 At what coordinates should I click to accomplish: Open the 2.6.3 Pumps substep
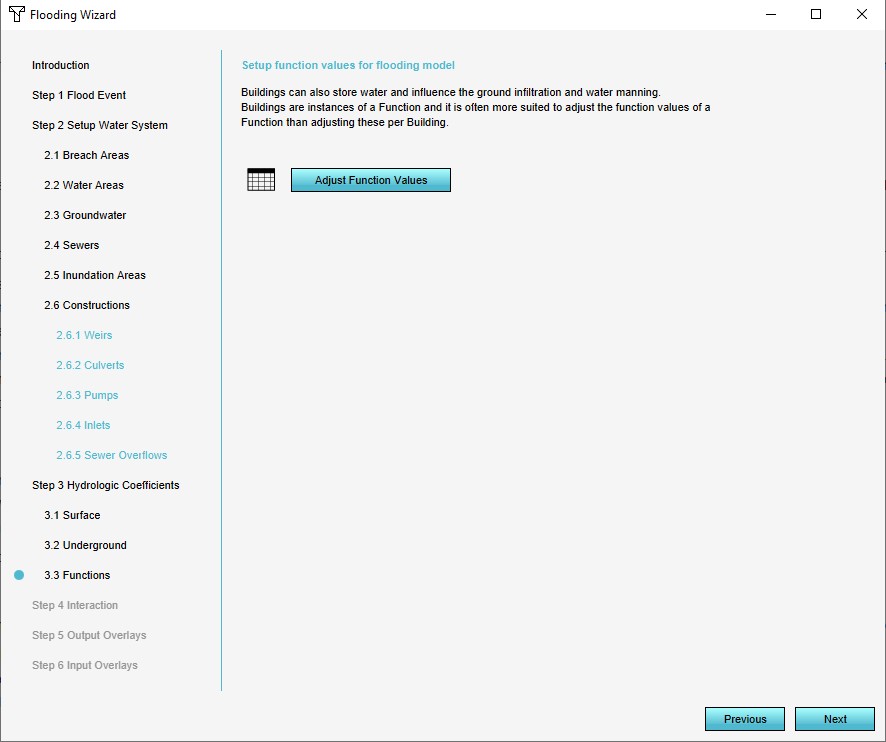[x=87, y=395]
